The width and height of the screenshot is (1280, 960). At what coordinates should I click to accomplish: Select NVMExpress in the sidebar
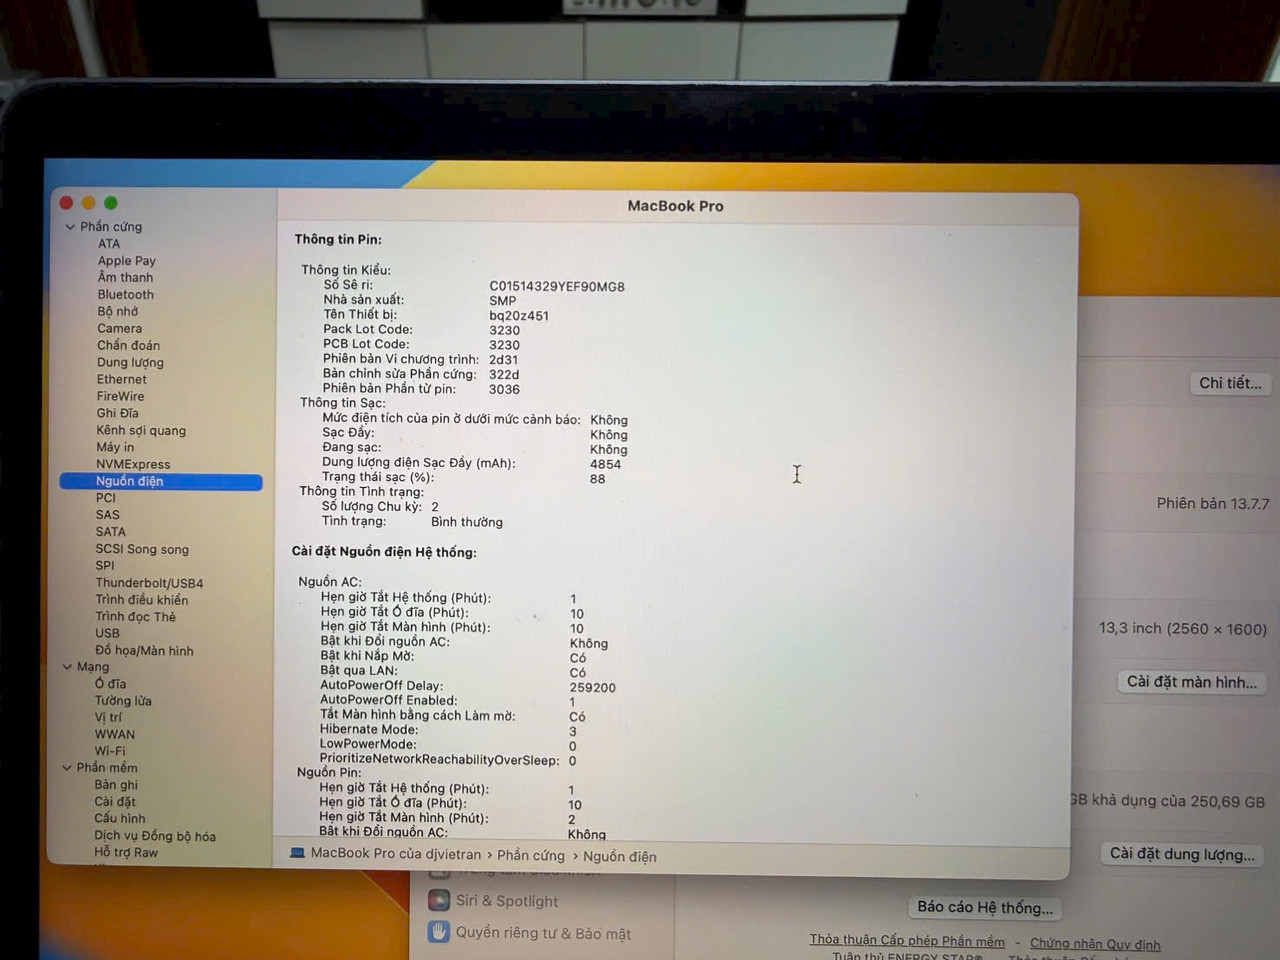click(x=133, y=464)
